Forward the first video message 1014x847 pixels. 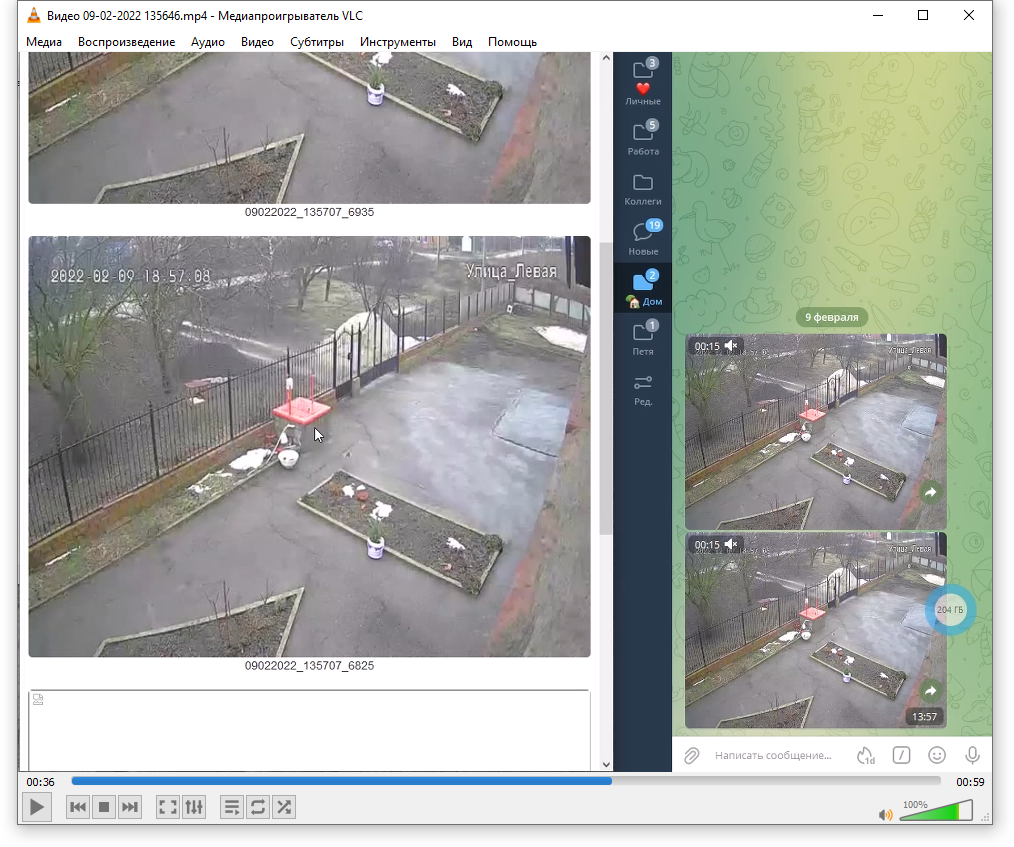pyautogui.click(x=930, y=493)
